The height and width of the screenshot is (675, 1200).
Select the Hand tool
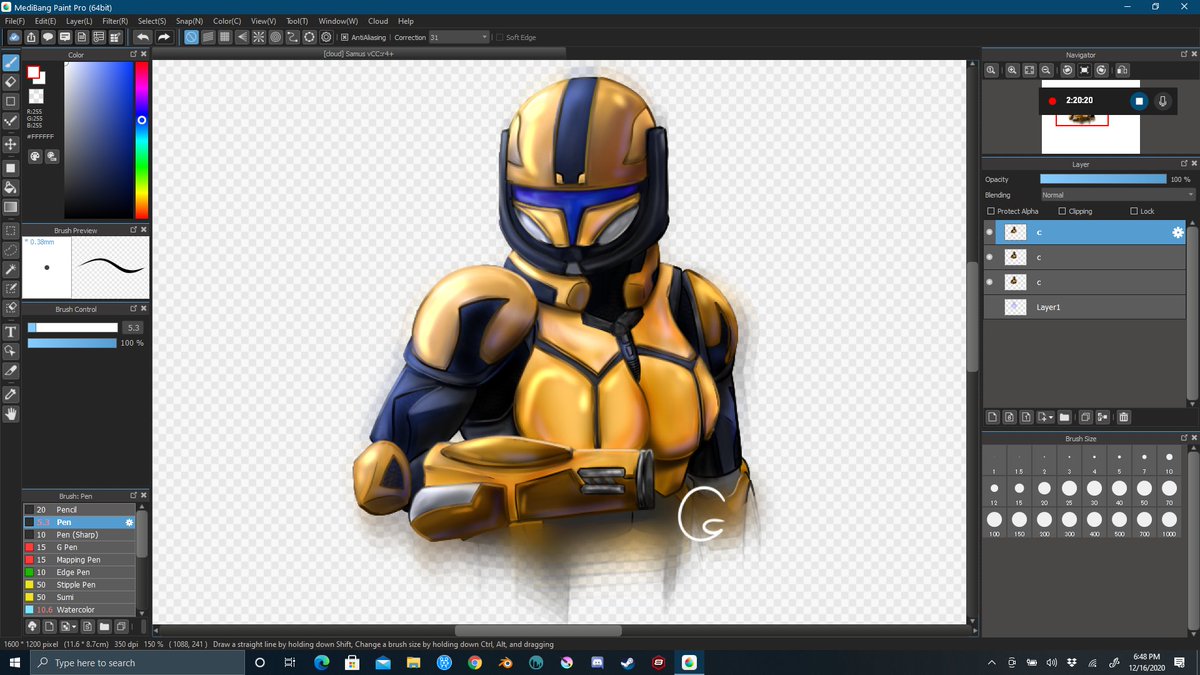click(x=11, y=414)
